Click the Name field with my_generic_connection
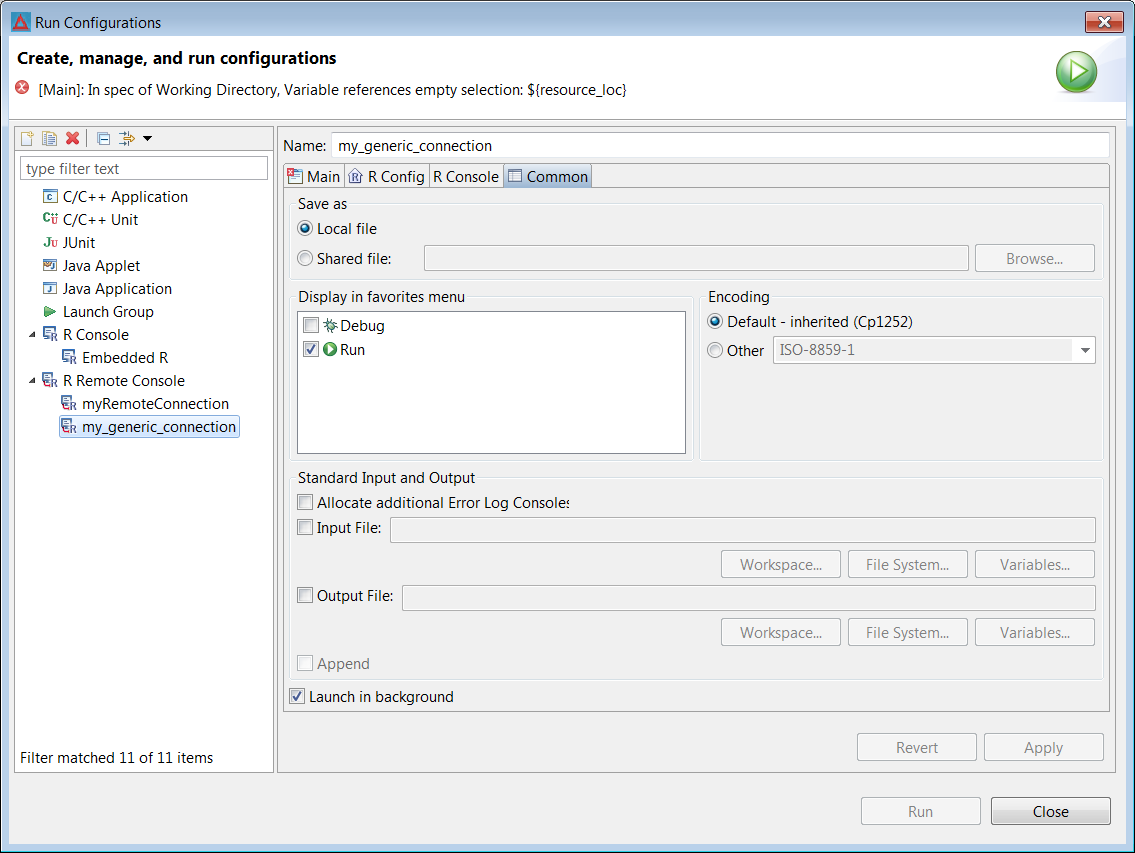The width and height of the screenshot is (1135, 853). [x=720, y=146]
